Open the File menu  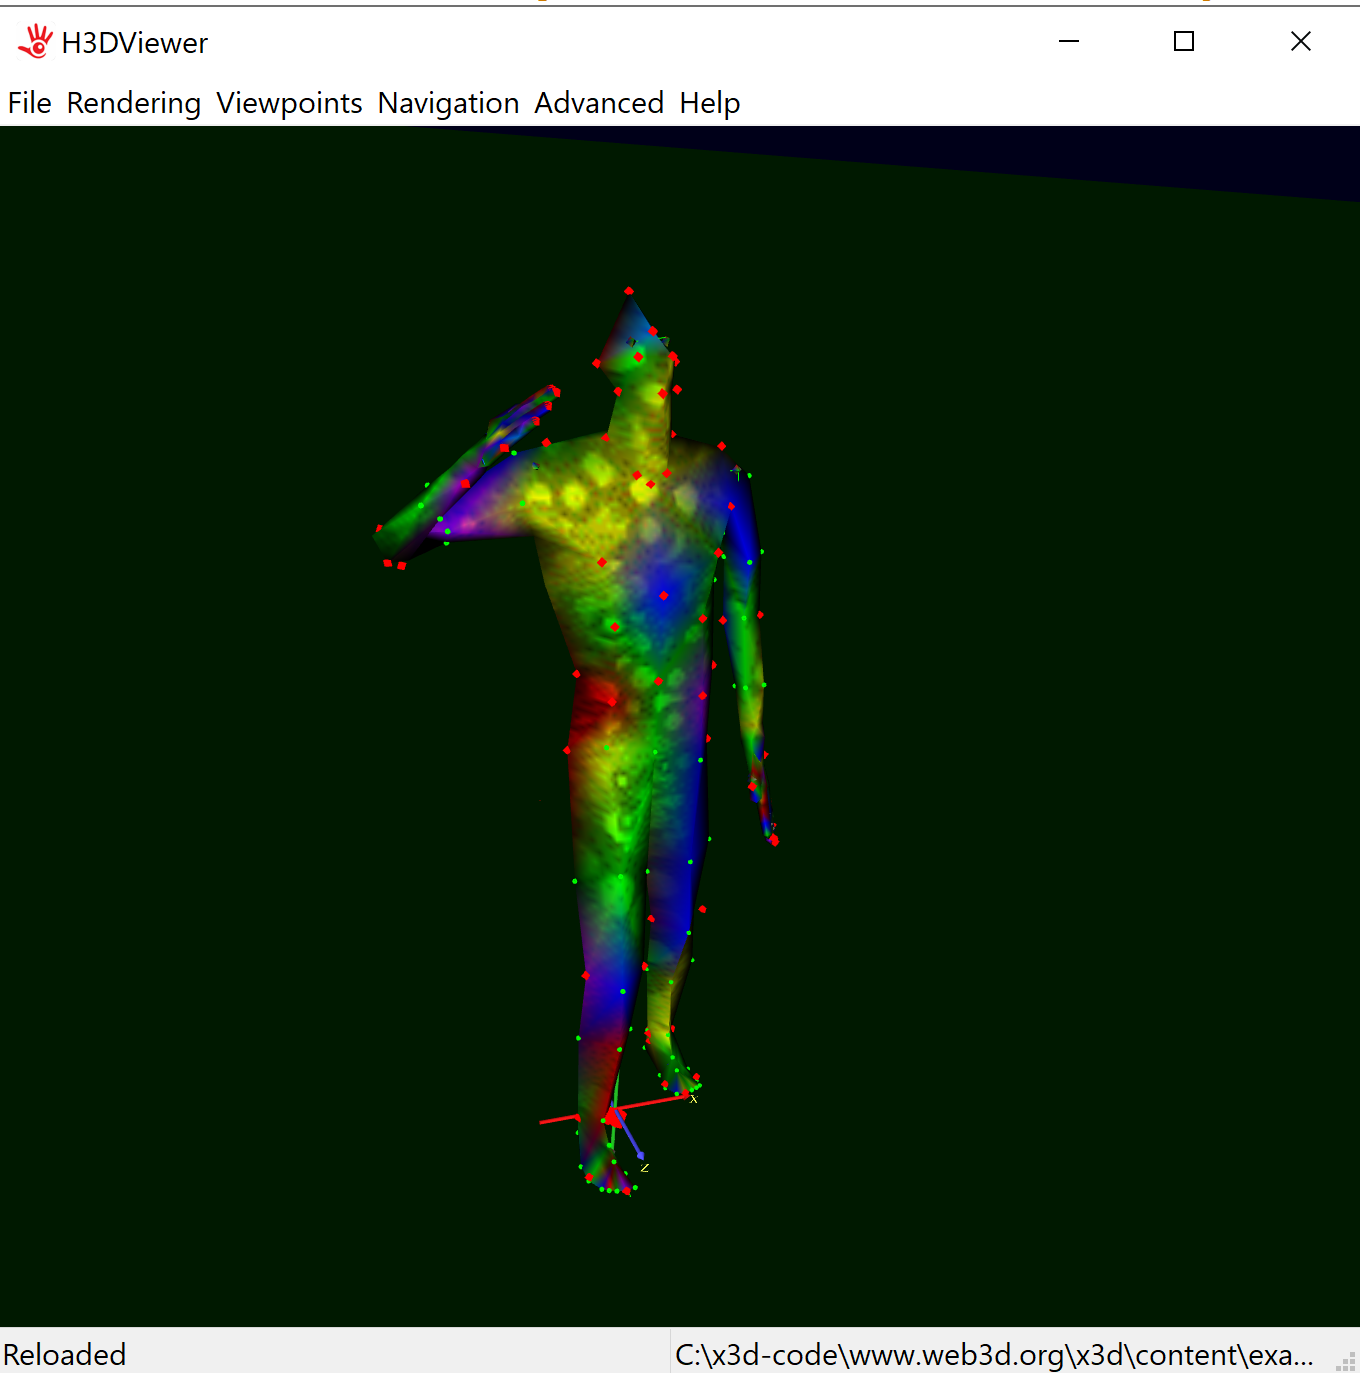pyautogui.click(x=30, y=103)
